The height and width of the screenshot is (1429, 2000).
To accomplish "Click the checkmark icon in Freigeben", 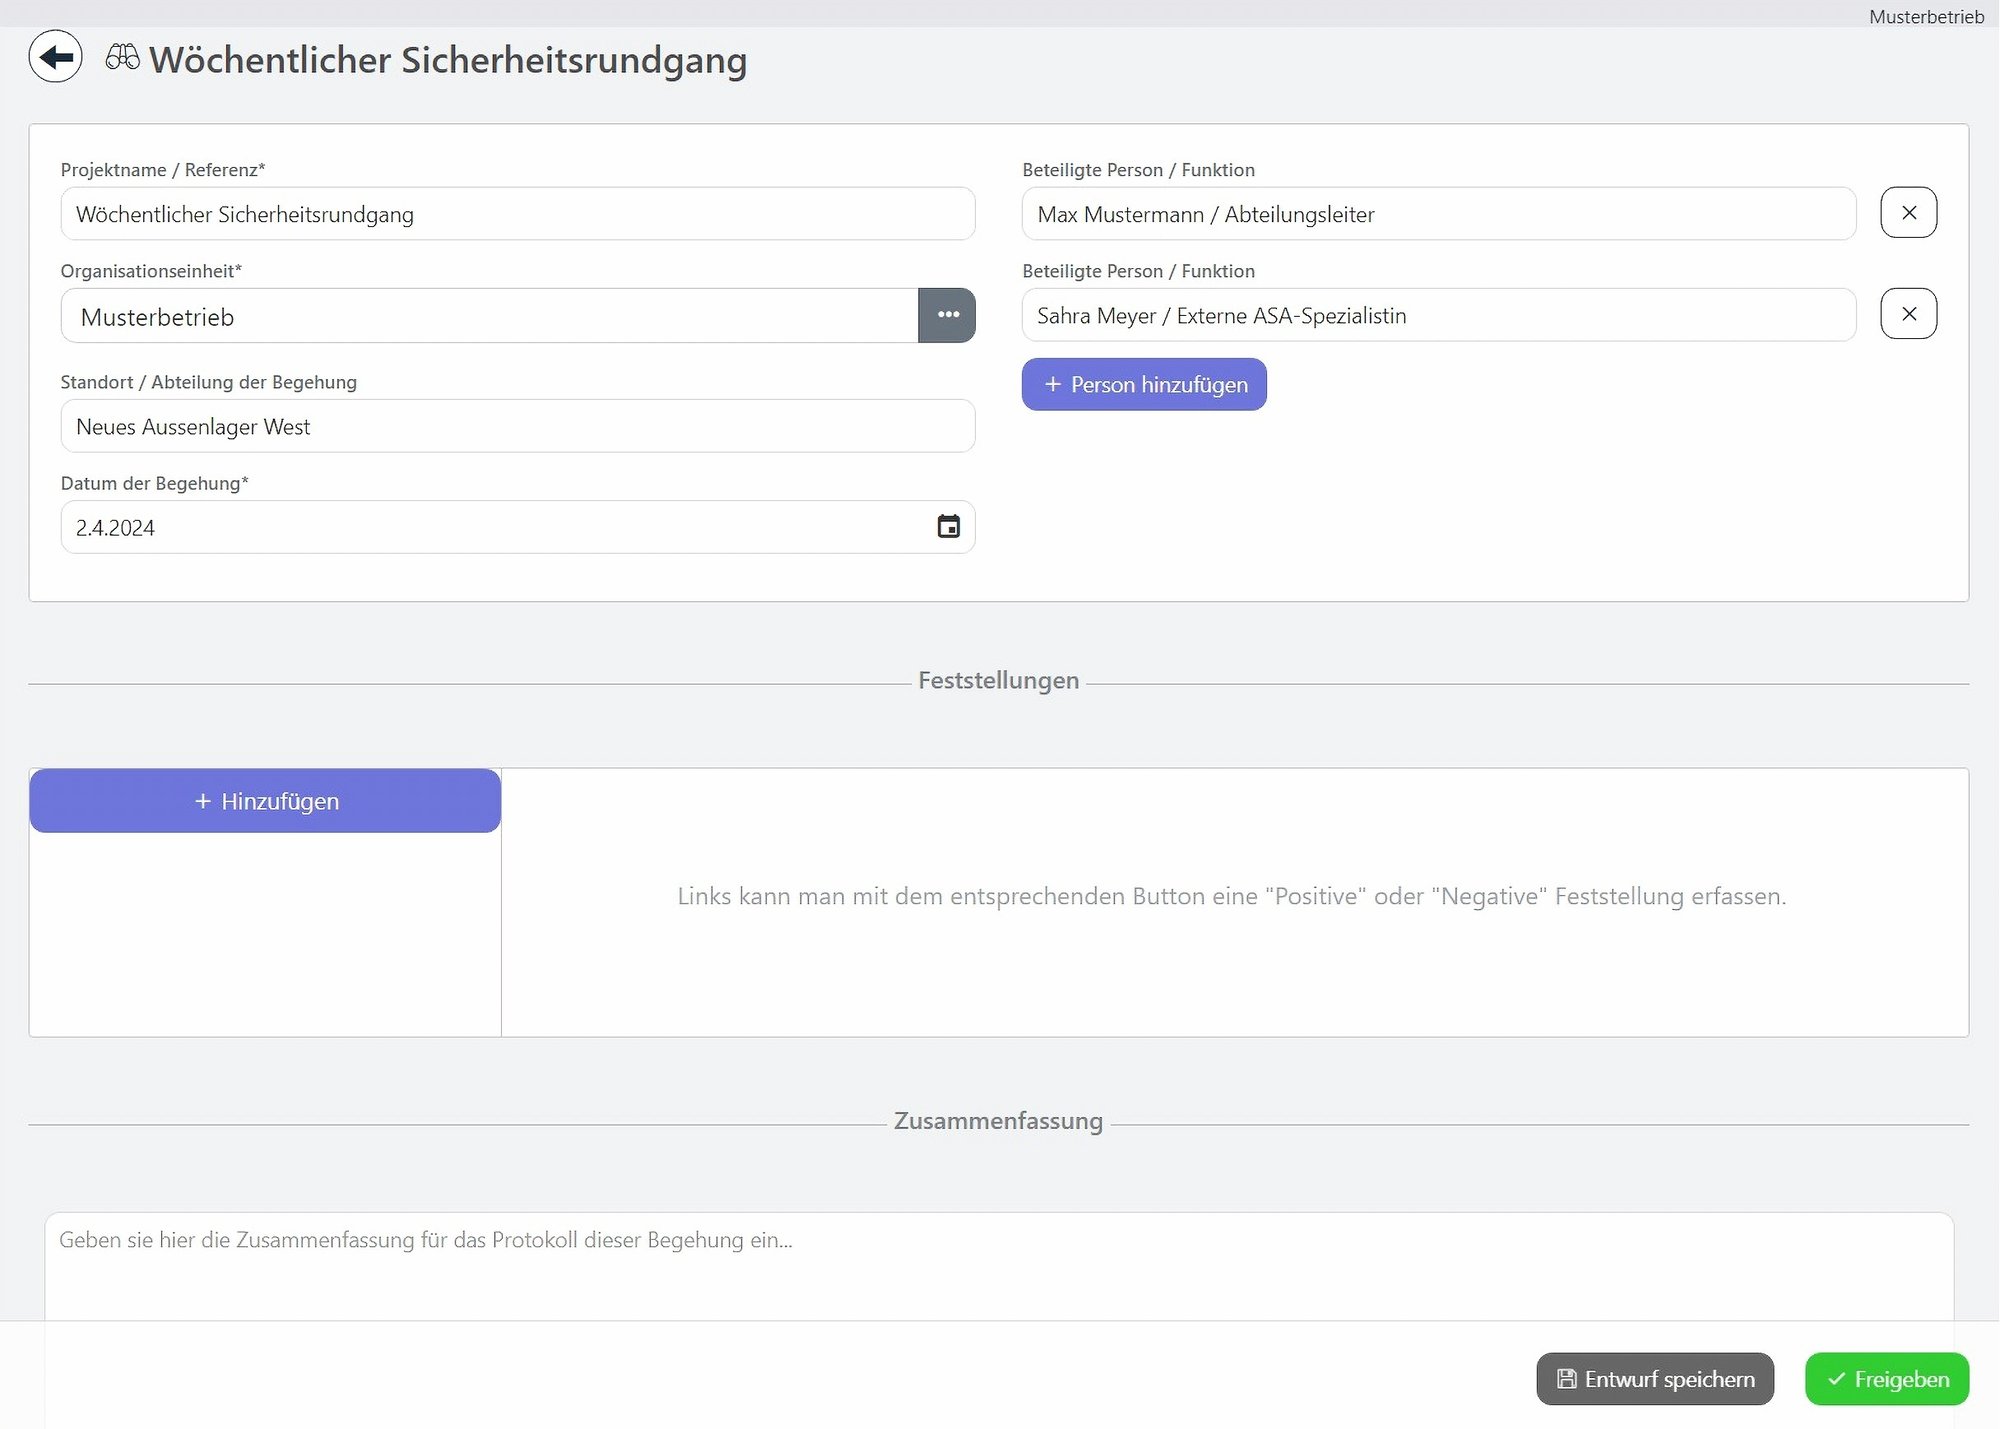I will tap(1836, 1379).
